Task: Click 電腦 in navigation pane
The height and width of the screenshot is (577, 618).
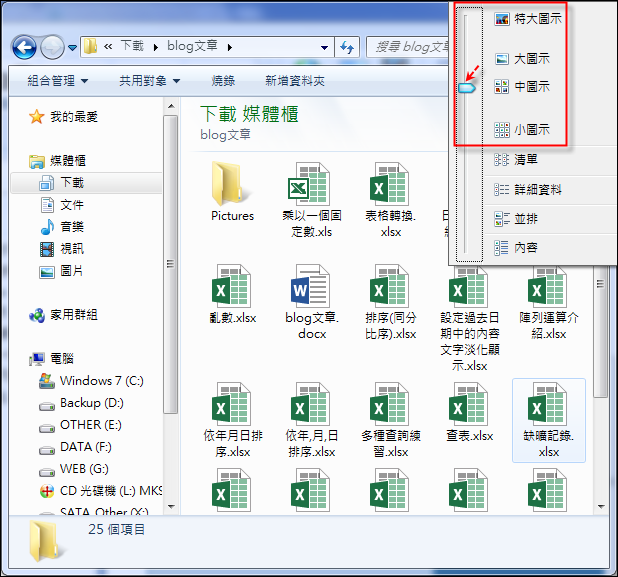Action: [x=51, y=359]
